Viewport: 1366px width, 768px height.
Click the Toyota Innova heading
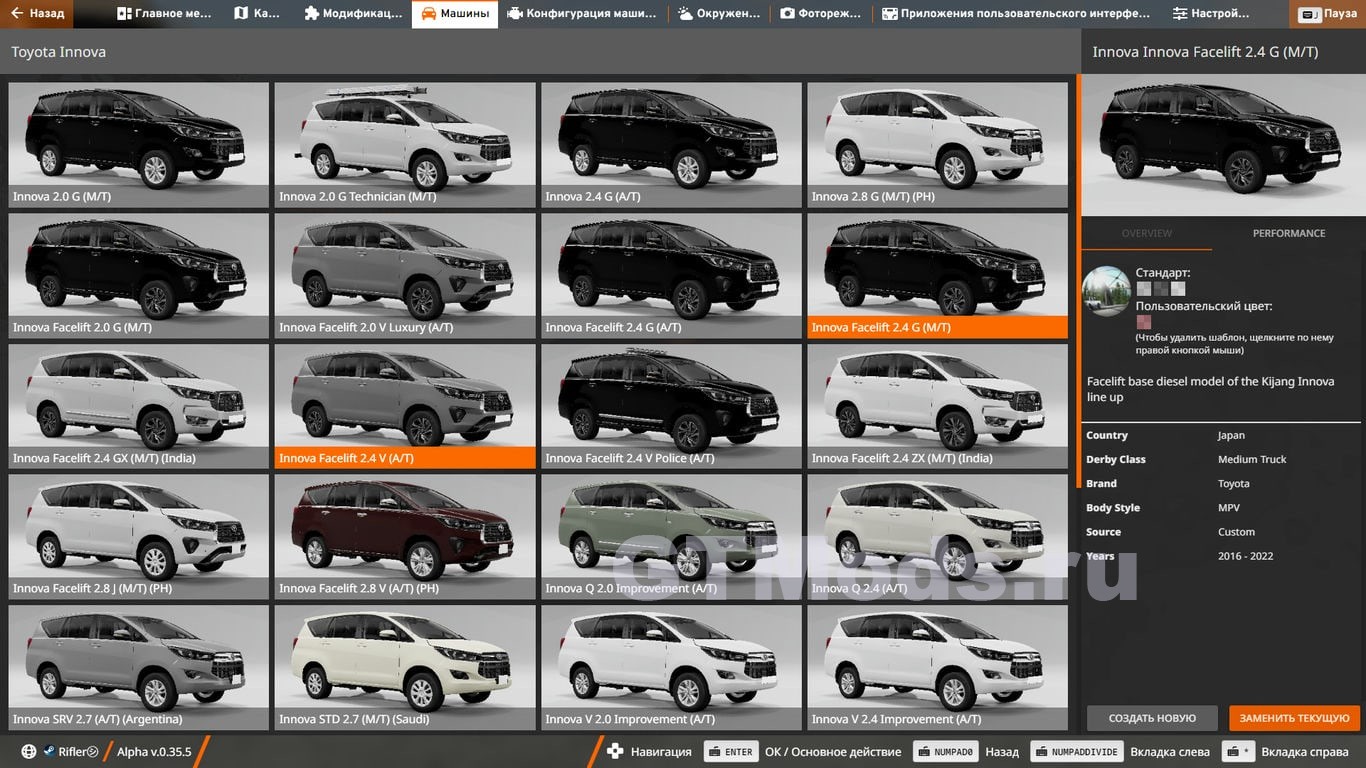(x=58, y=52)
